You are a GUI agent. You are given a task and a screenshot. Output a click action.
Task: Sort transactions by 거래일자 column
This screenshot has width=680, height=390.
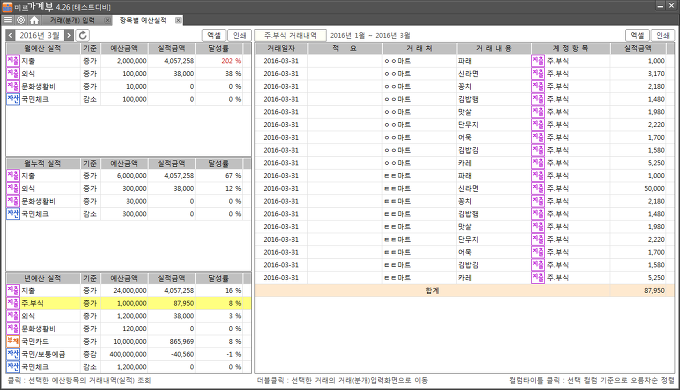281,49
